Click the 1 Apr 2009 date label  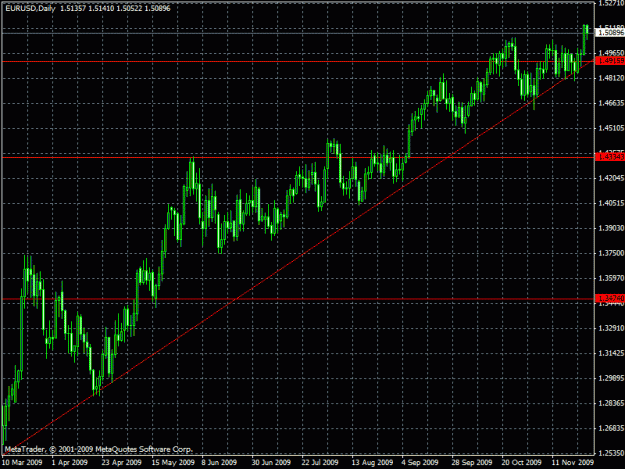70,463
